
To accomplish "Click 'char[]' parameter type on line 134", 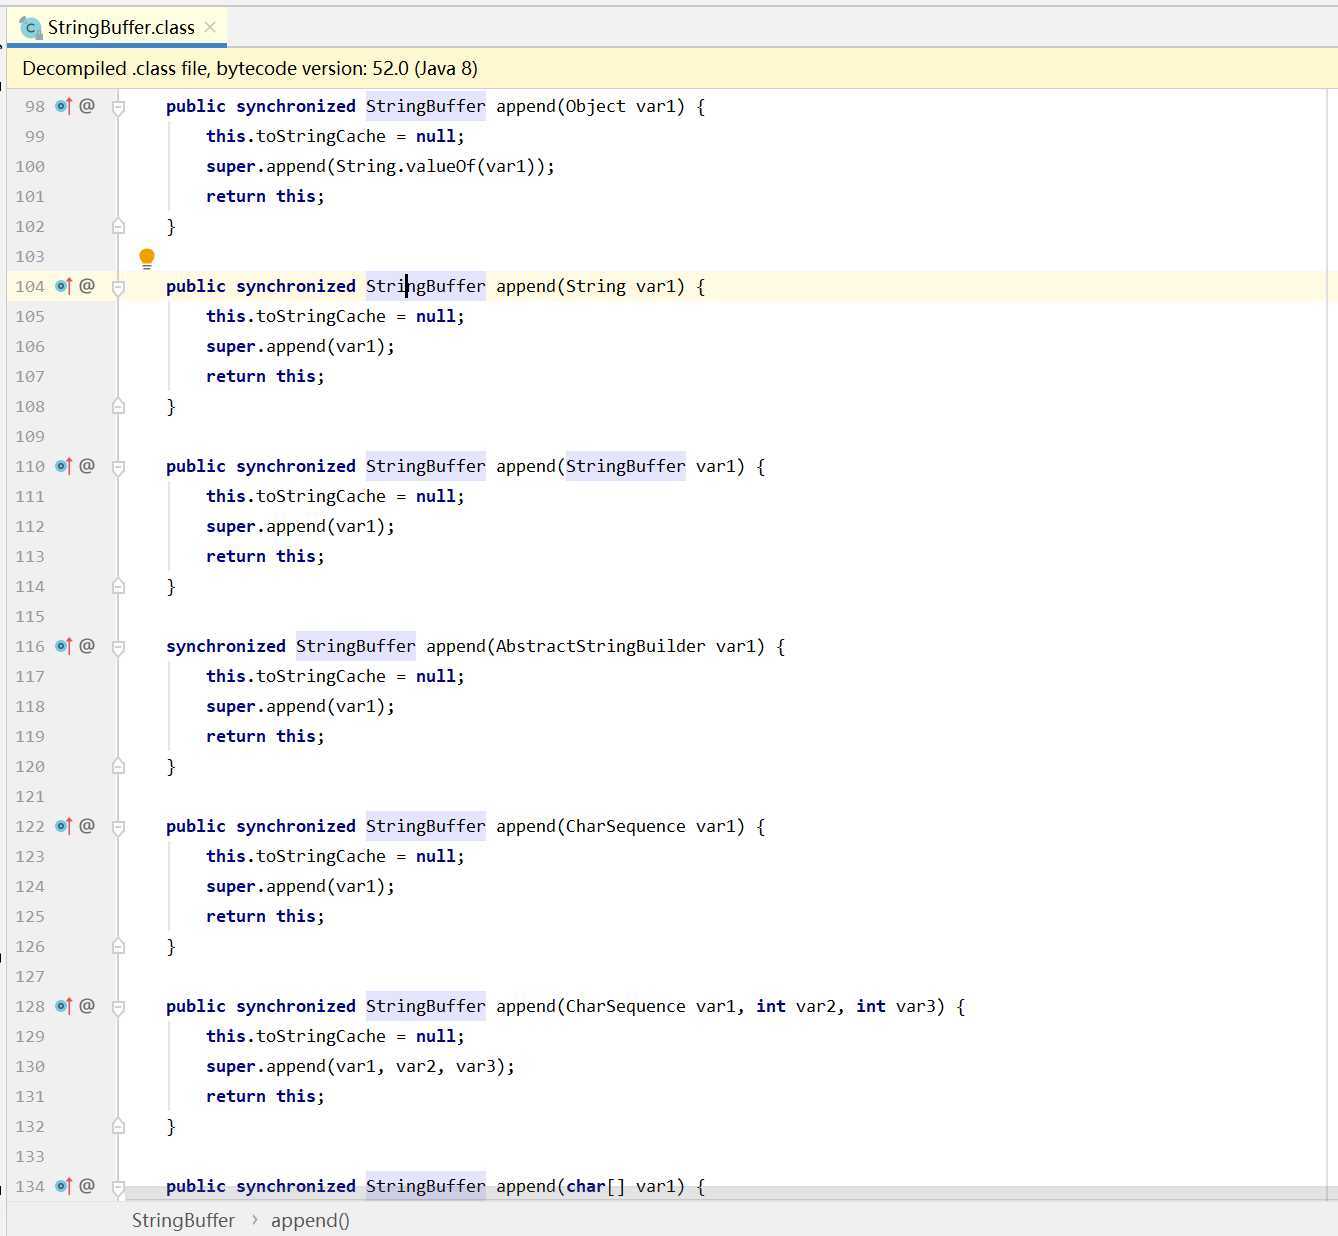I will (596, 1186).
